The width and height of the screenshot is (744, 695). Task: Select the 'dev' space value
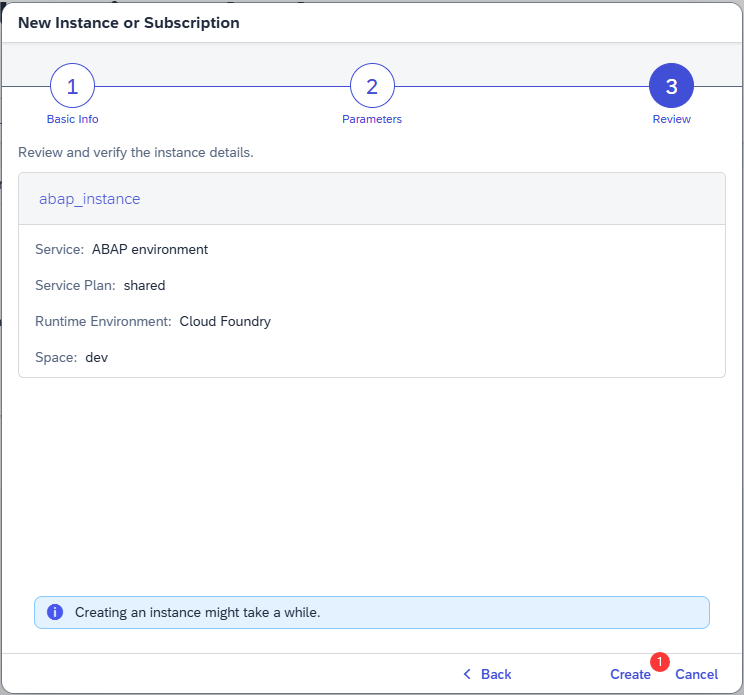coord(97,358)
